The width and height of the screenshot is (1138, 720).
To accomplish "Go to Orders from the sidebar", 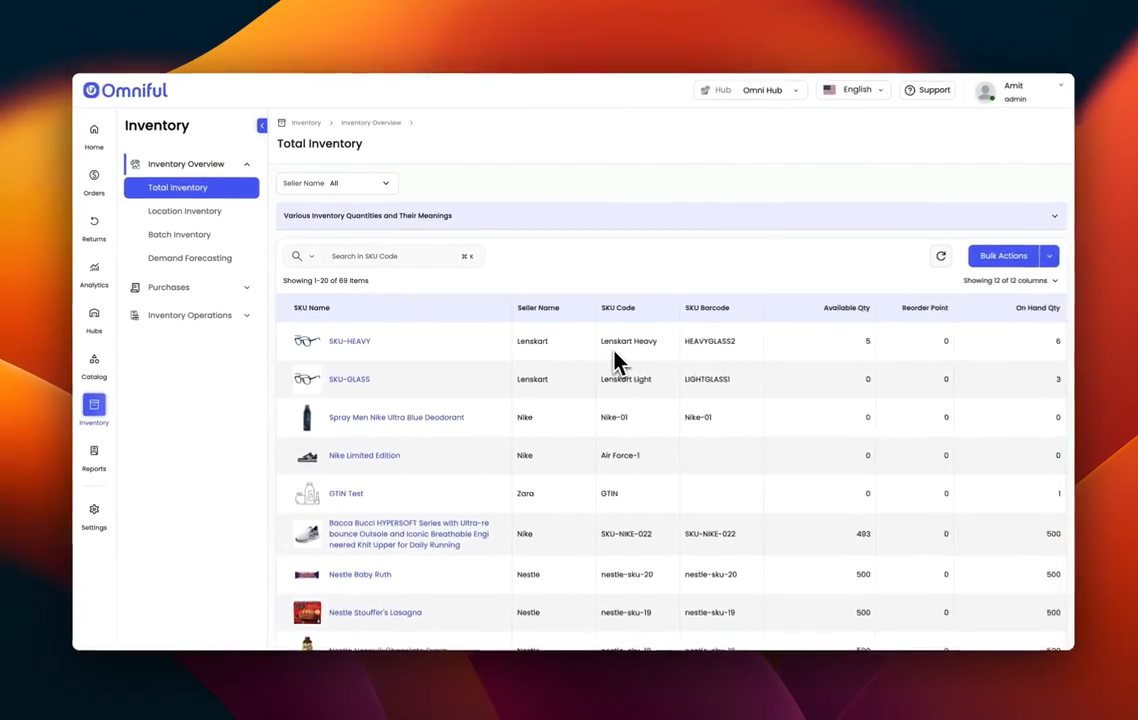I will pyautogui.click(x=94, y=176).
